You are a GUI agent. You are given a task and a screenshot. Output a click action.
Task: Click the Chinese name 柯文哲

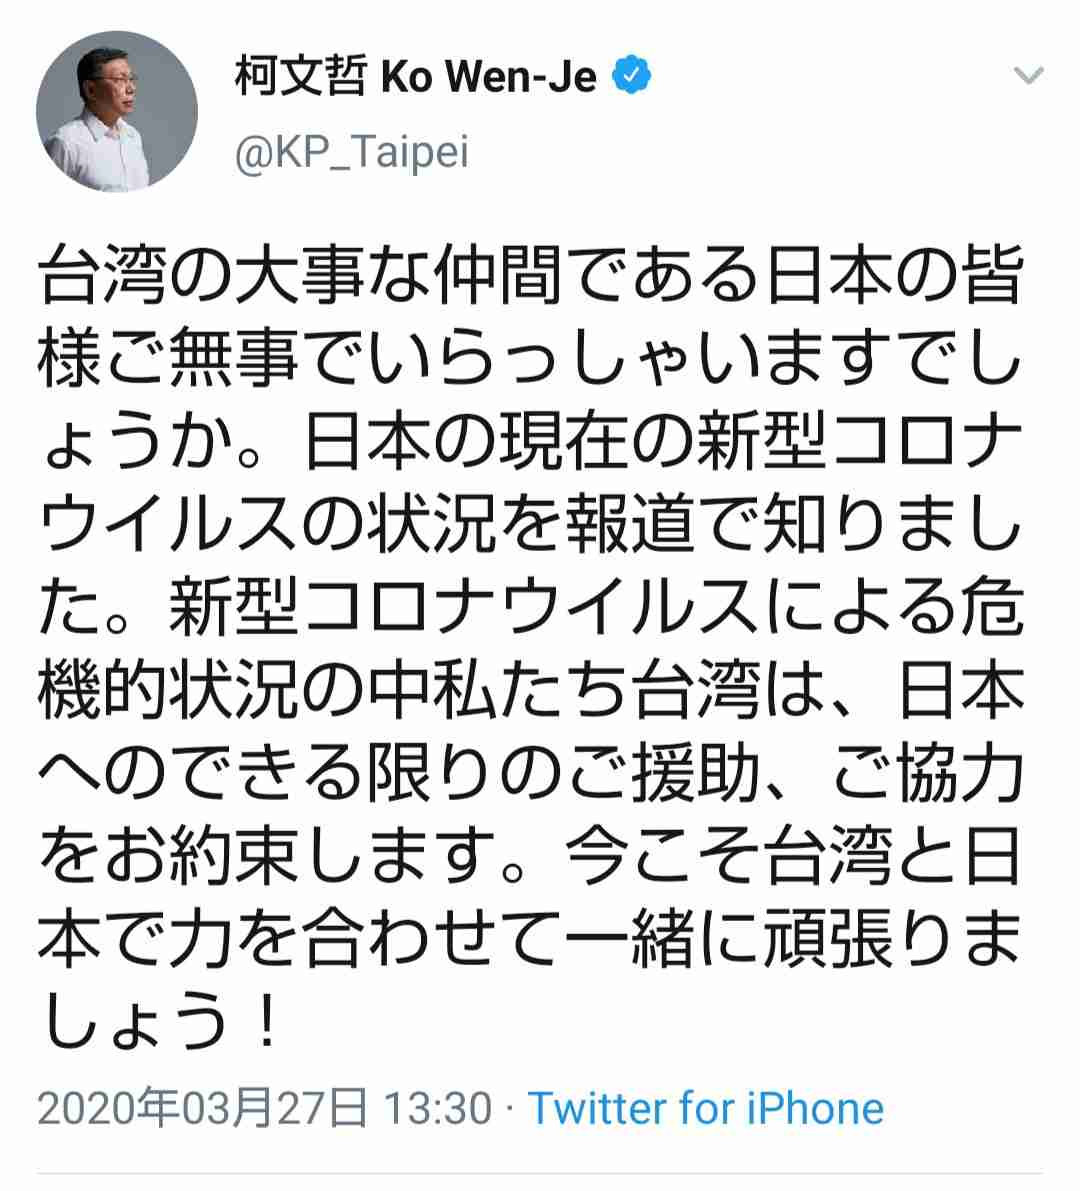tap(301, 75)
